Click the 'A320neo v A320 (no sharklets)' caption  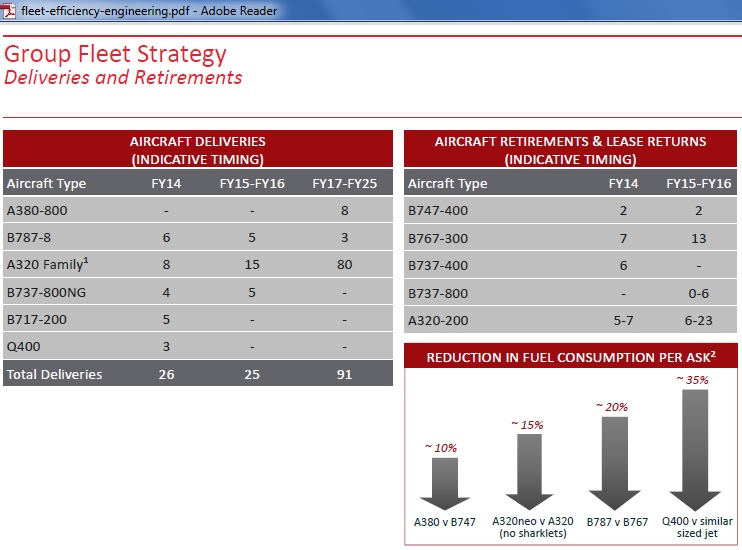533,527
